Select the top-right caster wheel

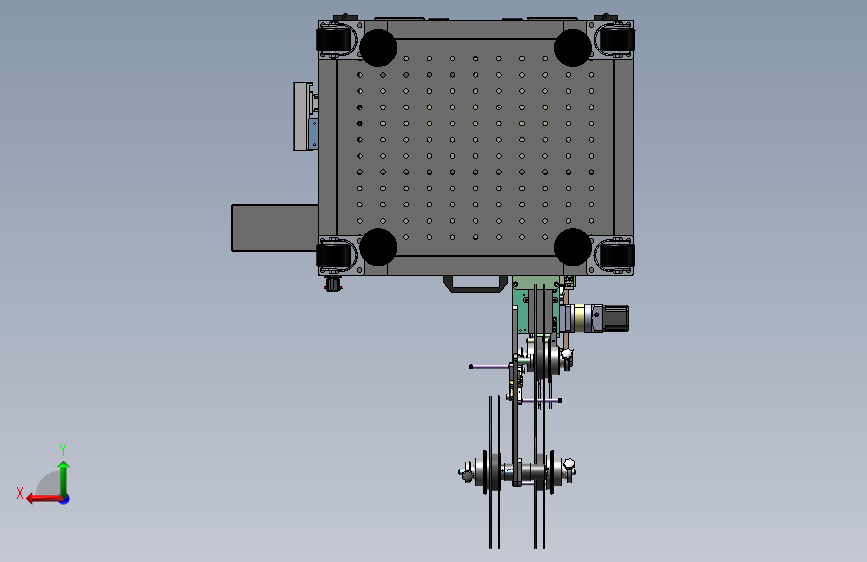pyautogui.click(x=618, y=40)
